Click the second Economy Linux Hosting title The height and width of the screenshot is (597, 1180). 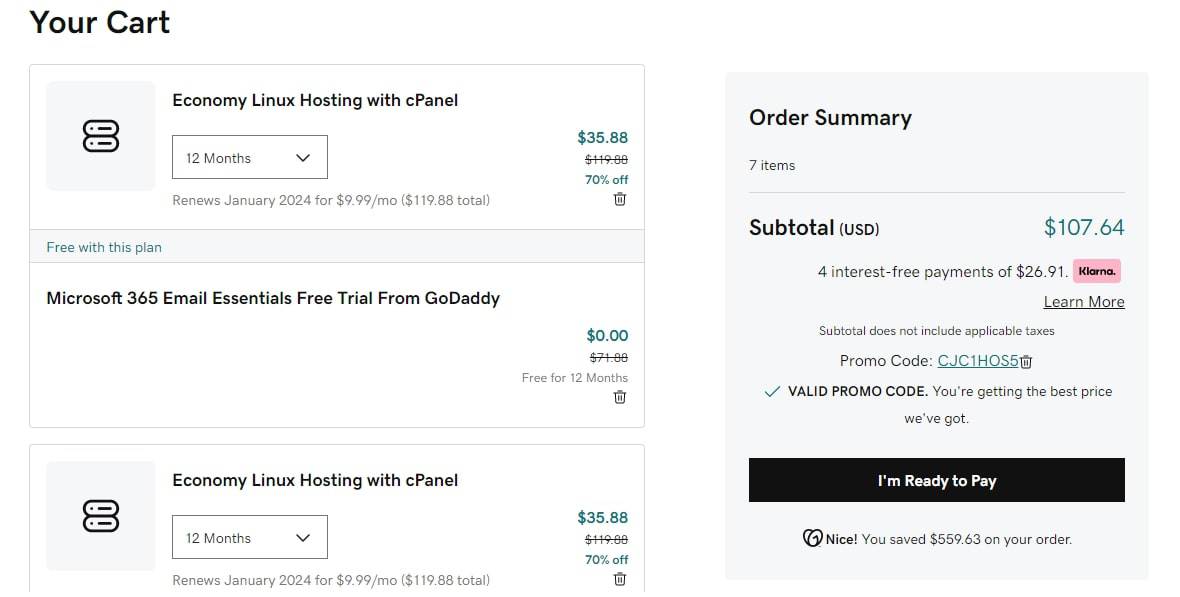315,480
